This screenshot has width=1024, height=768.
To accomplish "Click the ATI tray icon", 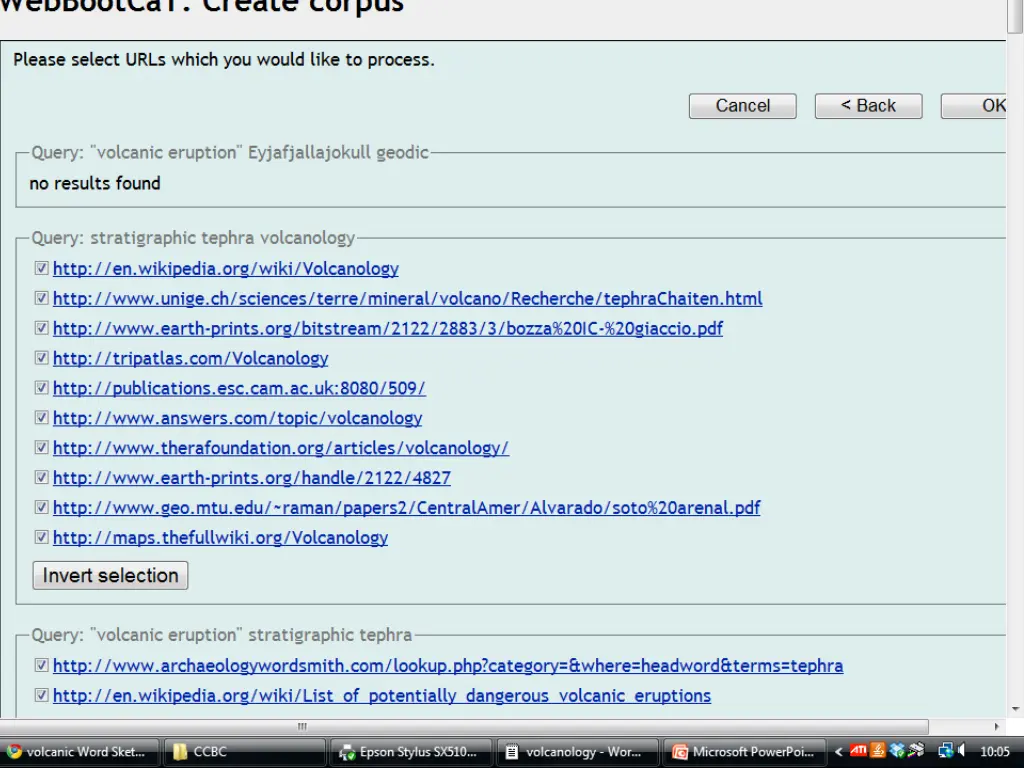I will (x=858, y=751).
